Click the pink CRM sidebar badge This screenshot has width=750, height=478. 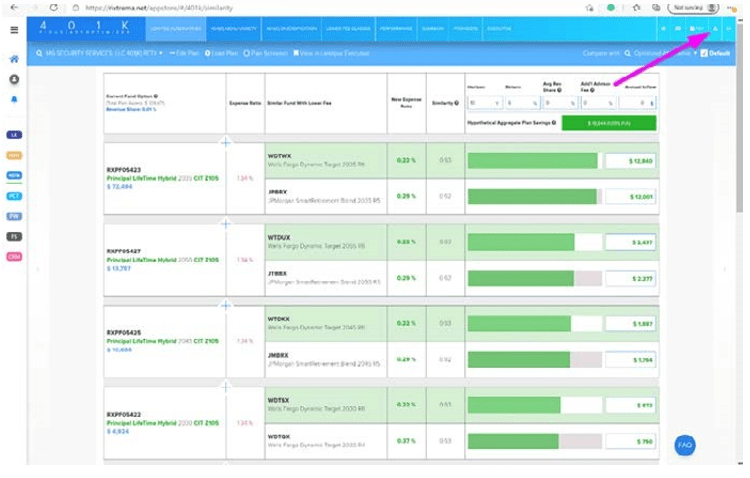(14, 257)
